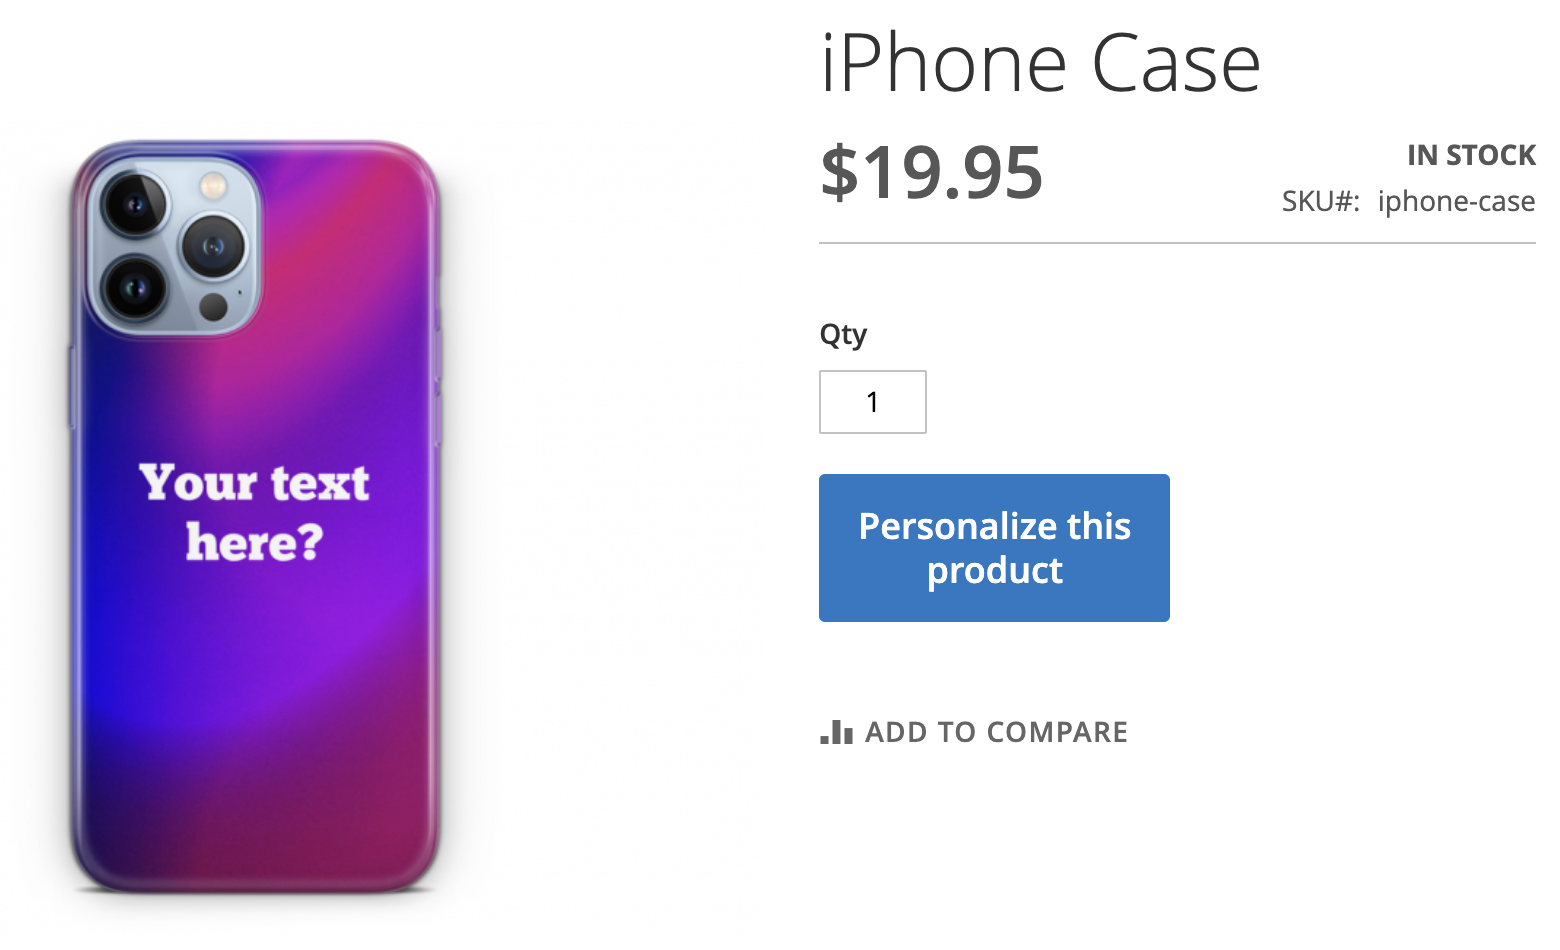Screen dimensions: 1560x950
Task: Click the bar-chart compare icon
Action: pyautogui.click(x=836, y=731)
